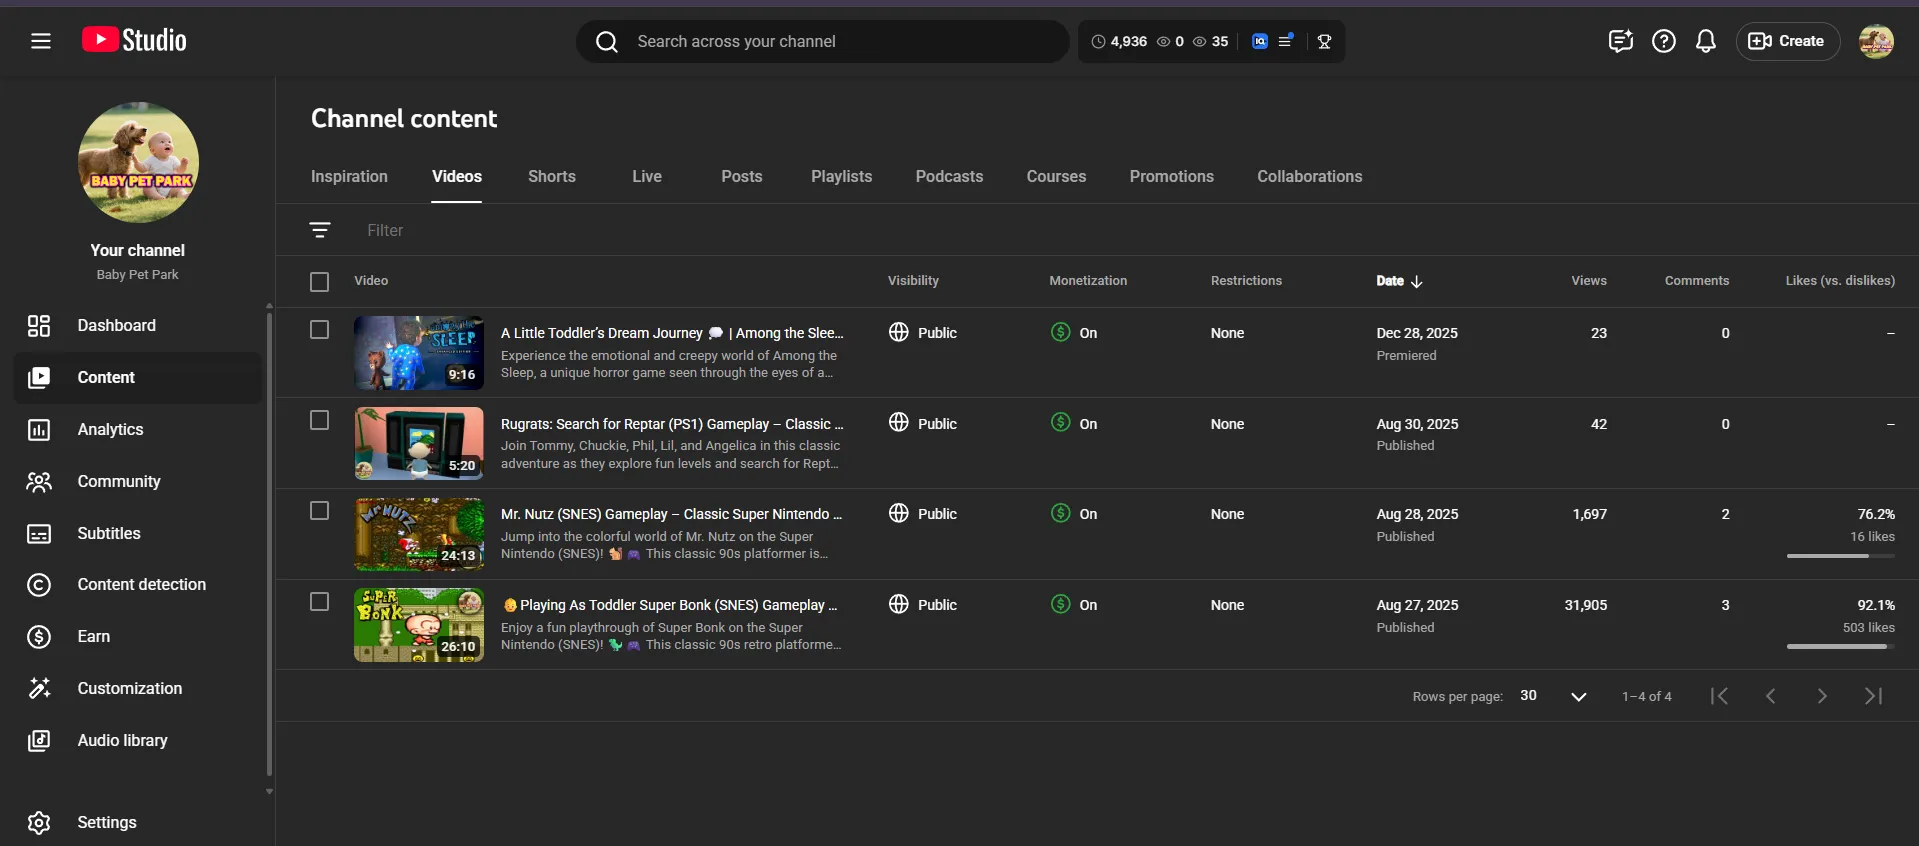Switch to the Shorts tab
This screenshot has width=1919, height=846.
552,177
